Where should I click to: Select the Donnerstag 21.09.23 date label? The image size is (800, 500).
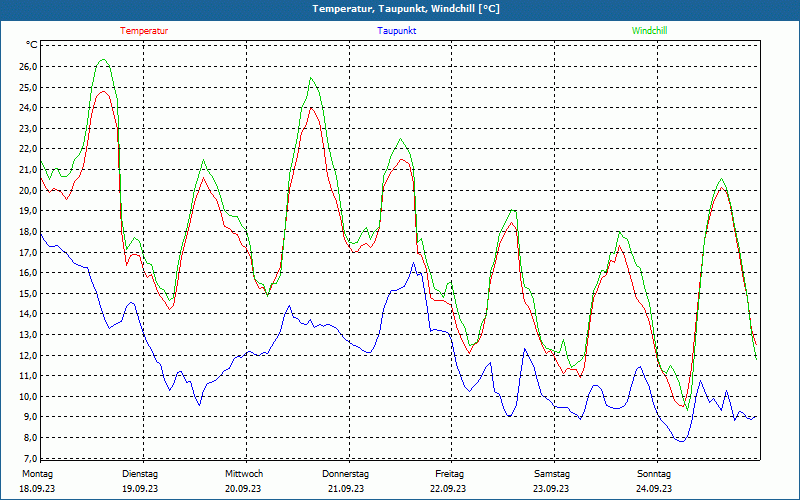[x=345, y=481]
